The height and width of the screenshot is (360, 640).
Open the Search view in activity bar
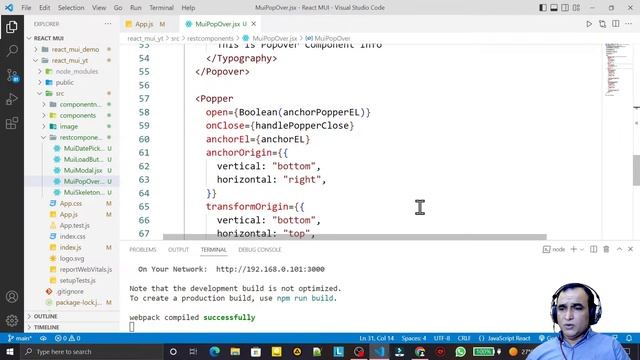(12, 51)
